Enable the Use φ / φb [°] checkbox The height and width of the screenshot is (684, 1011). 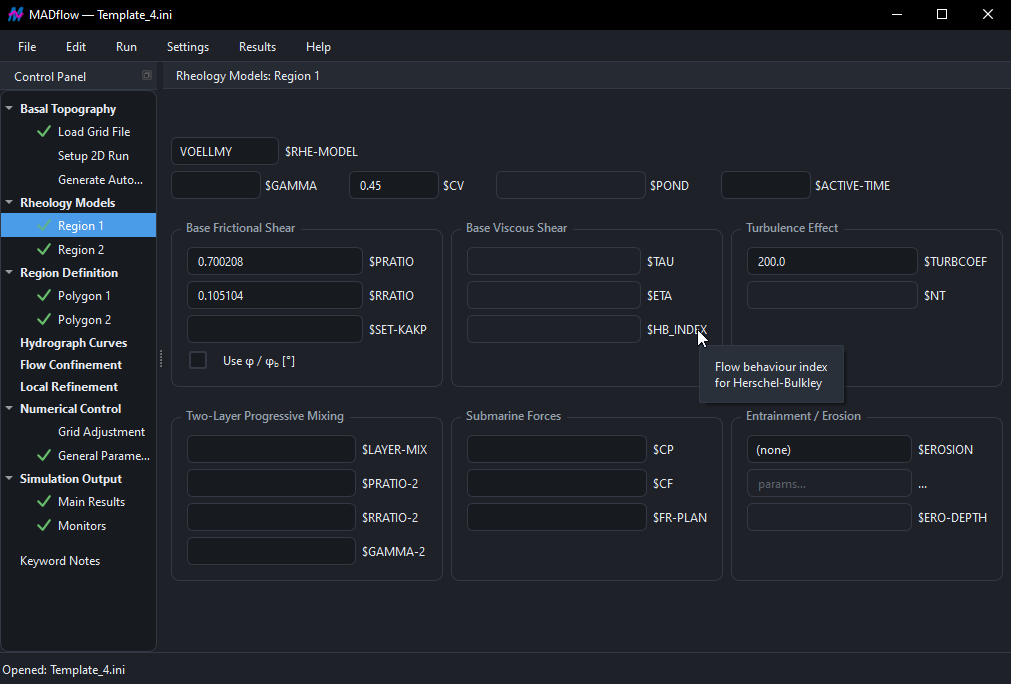198,360
